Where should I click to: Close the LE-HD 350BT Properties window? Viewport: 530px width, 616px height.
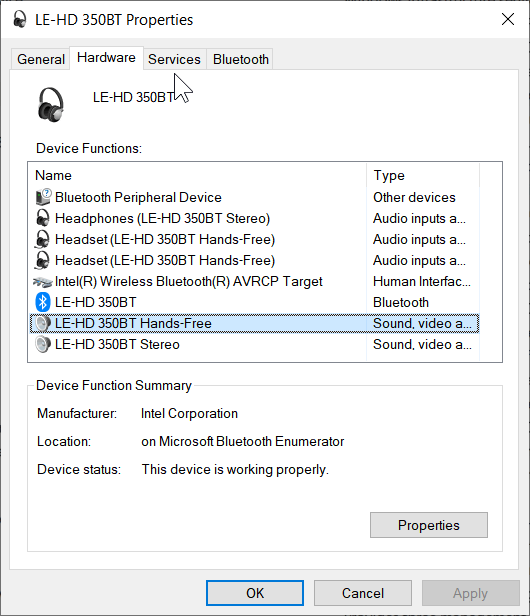point(508,19)
